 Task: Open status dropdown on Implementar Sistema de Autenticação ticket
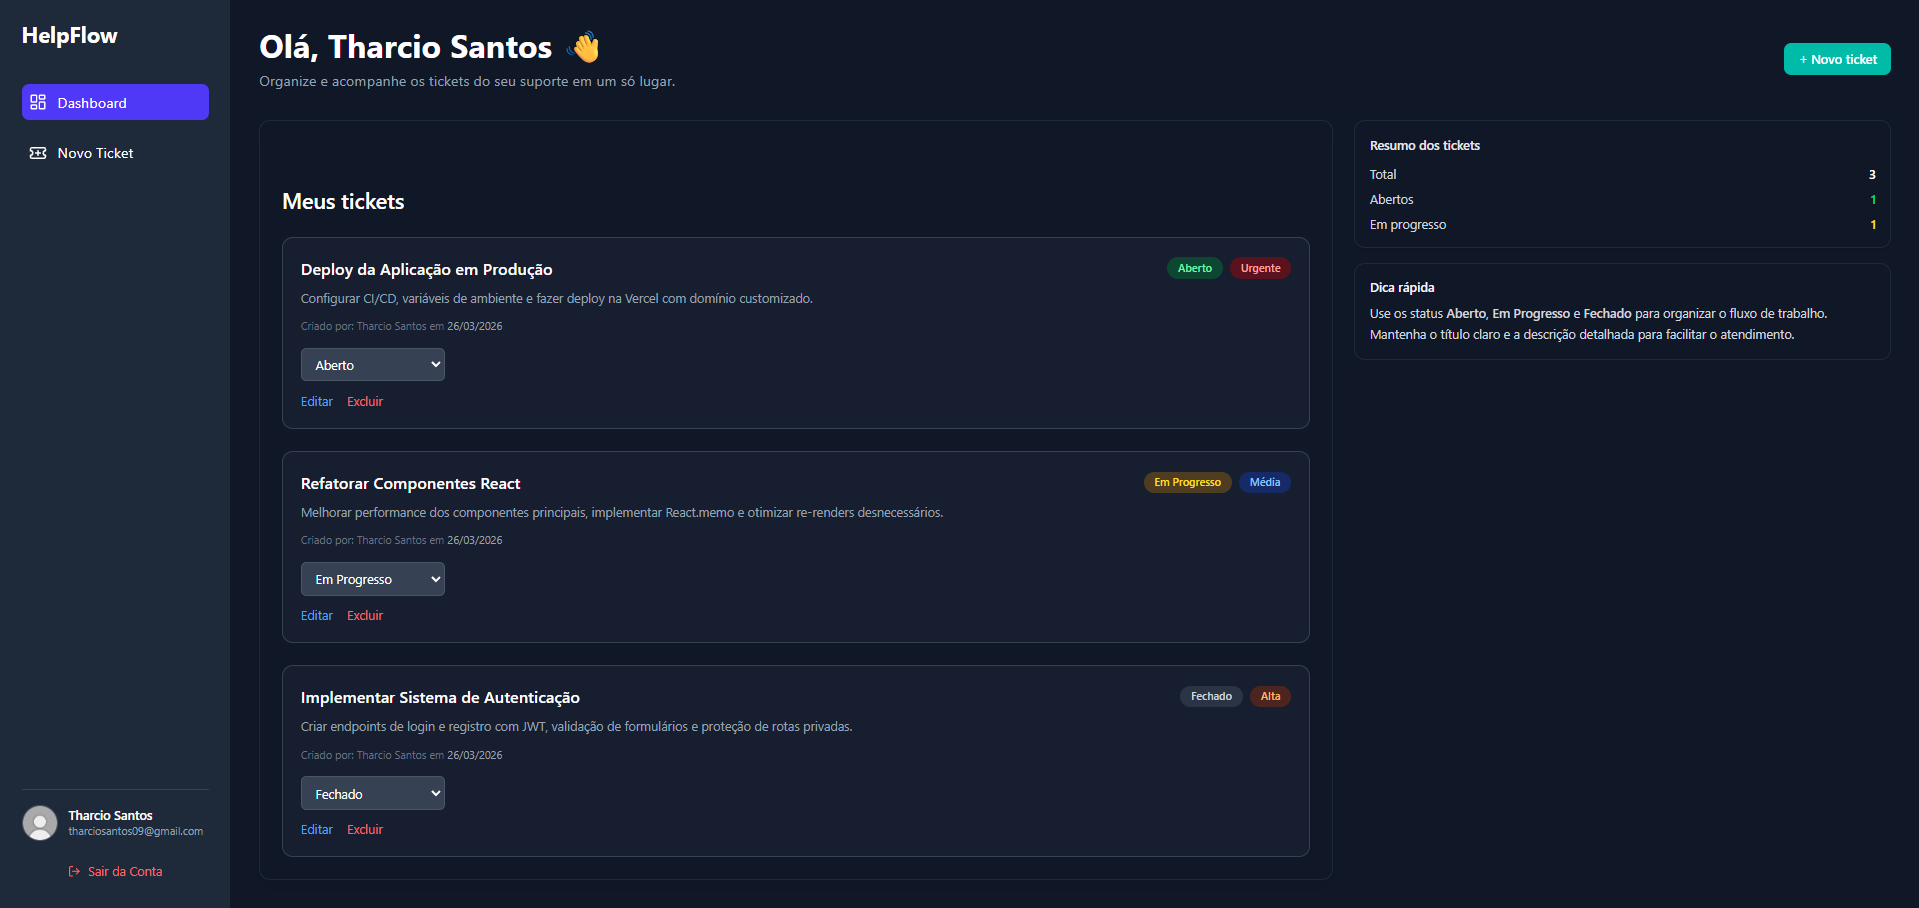(x=373, y=793)
